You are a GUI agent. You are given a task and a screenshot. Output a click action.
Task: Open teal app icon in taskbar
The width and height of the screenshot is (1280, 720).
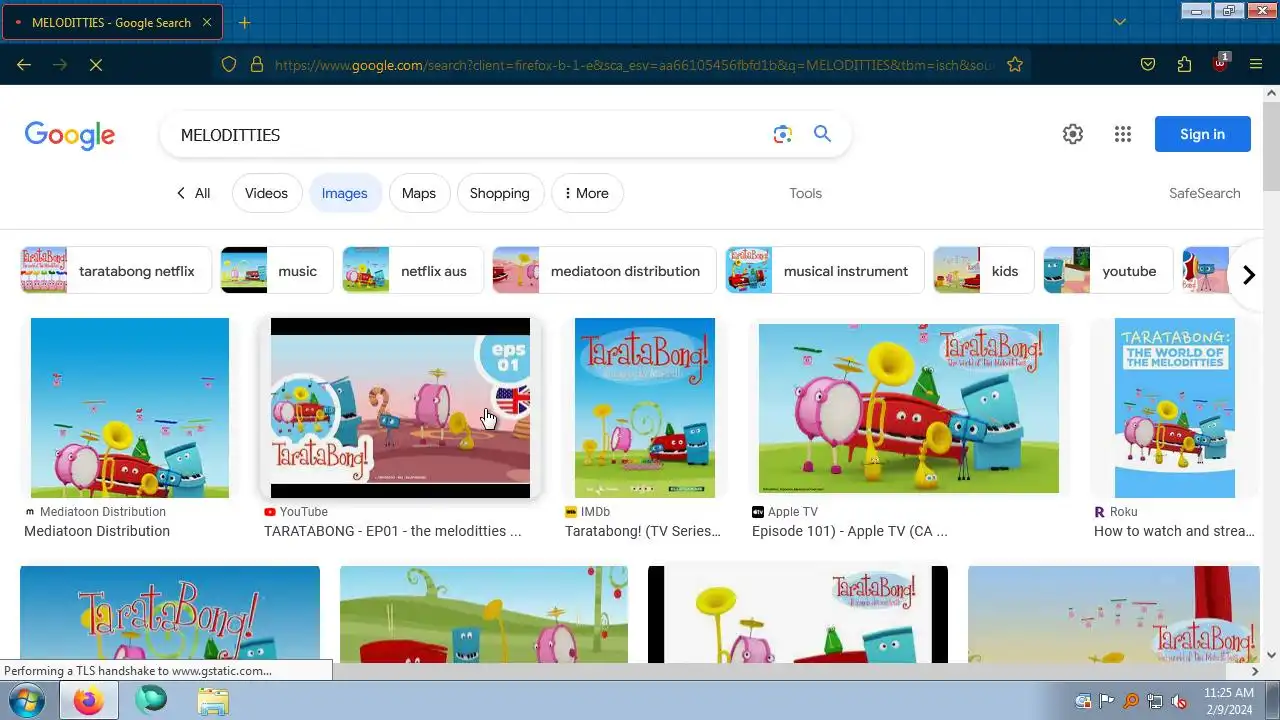pyautogui.click(x=151, y=701)
